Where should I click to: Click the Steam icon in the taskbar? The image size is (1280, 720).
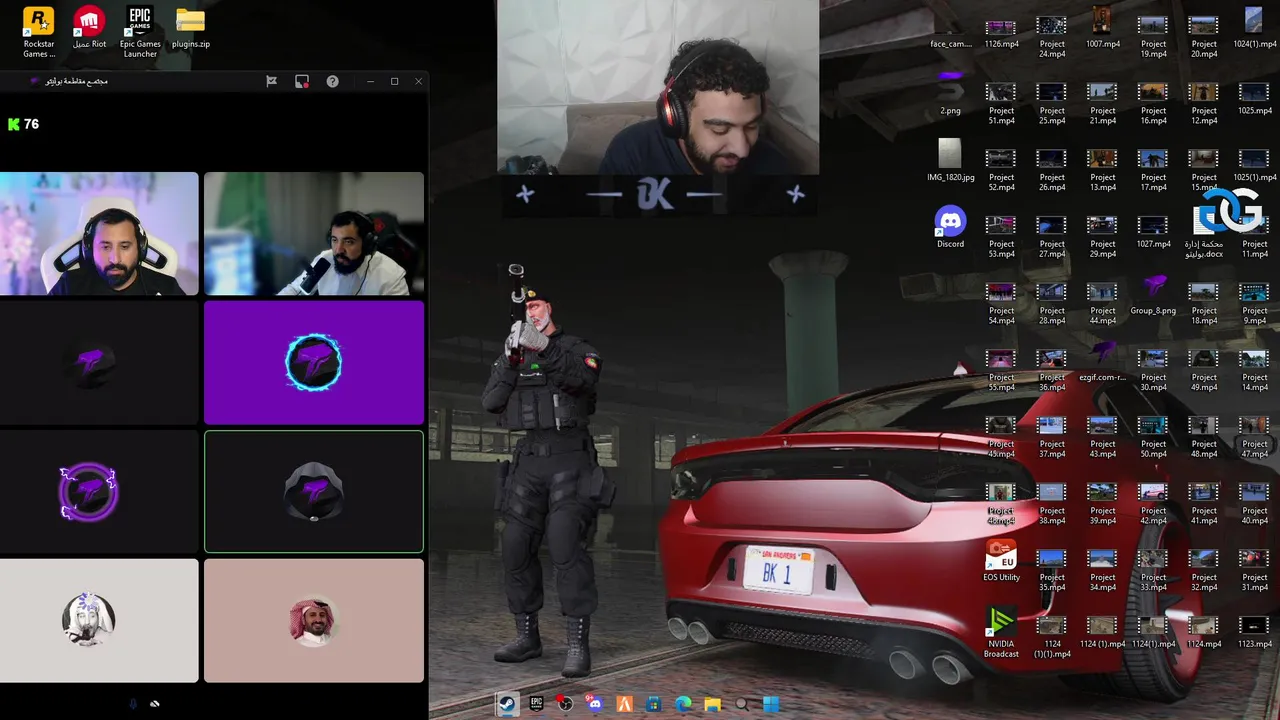(507, 704)
